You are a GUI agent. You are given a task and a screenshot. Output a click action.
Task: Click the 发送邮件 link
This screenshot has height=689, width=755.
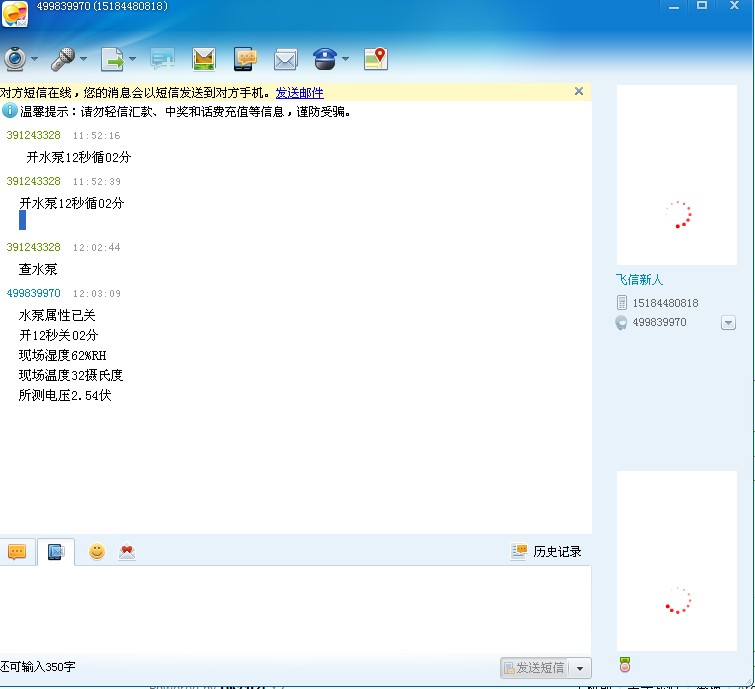pos(299,92)
